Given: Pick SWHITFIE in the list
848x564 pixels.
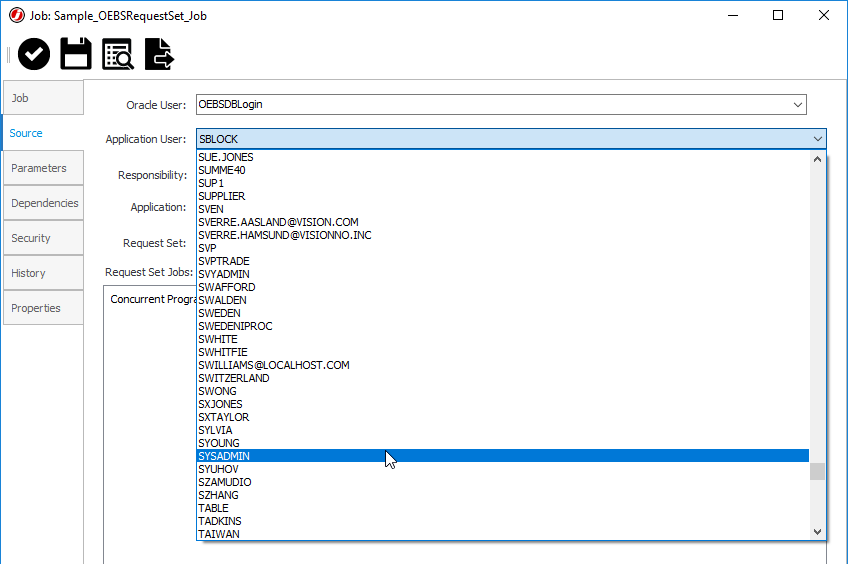Looking at the screenshot, I should coord(503,352).
